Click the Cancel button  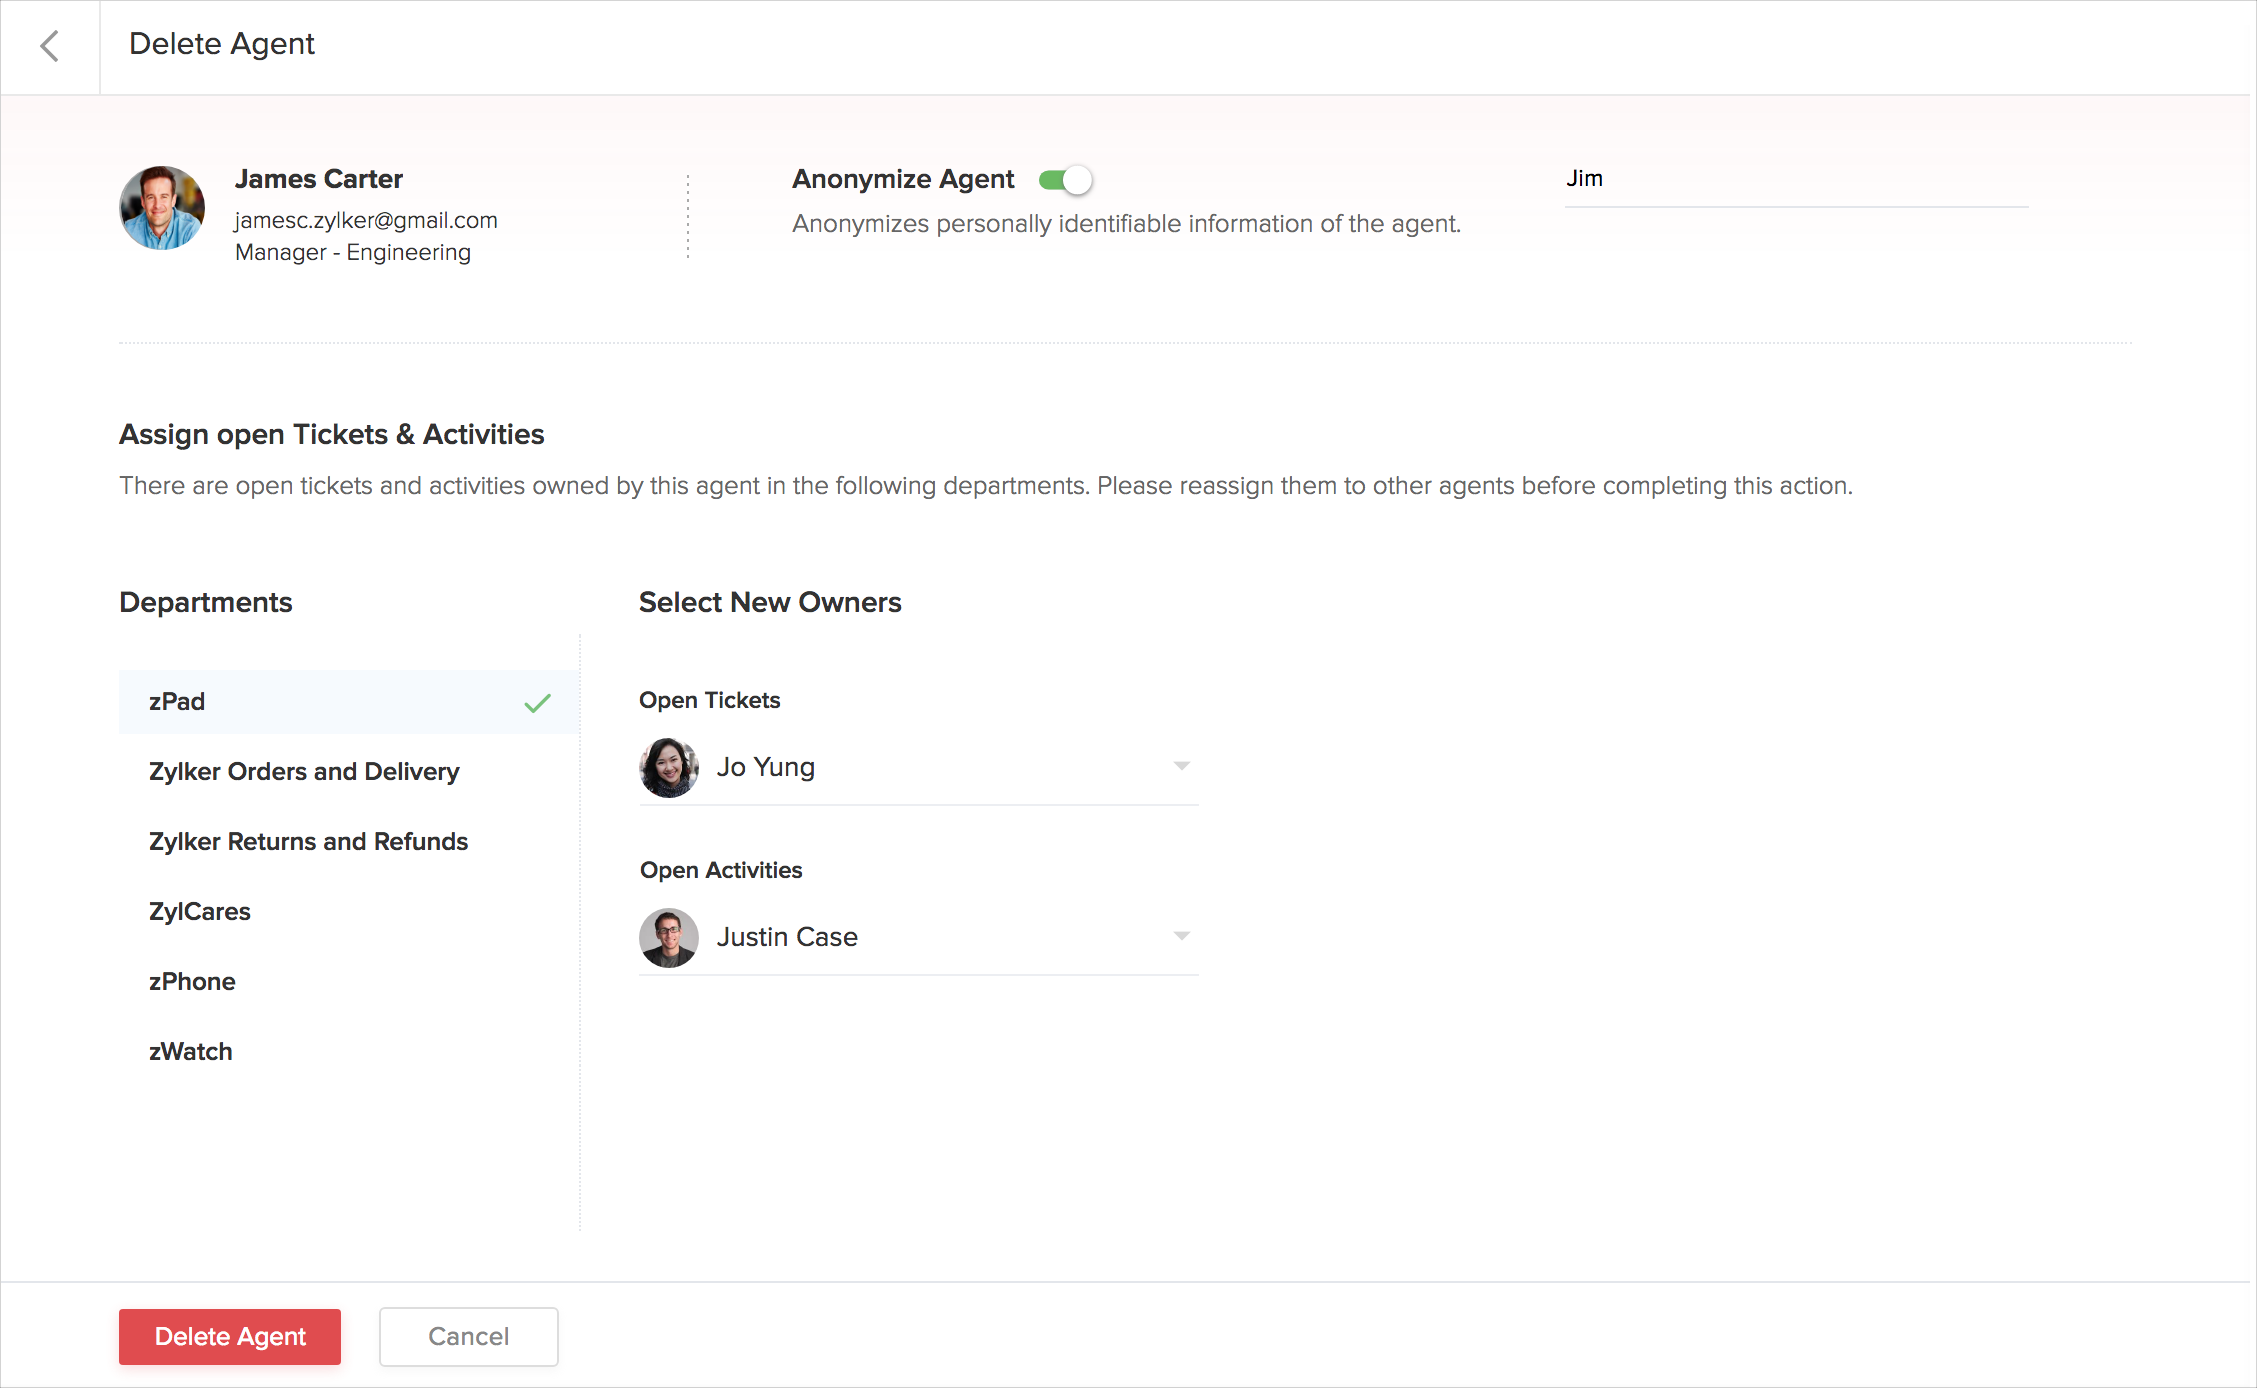click(x=469, y=1337)
